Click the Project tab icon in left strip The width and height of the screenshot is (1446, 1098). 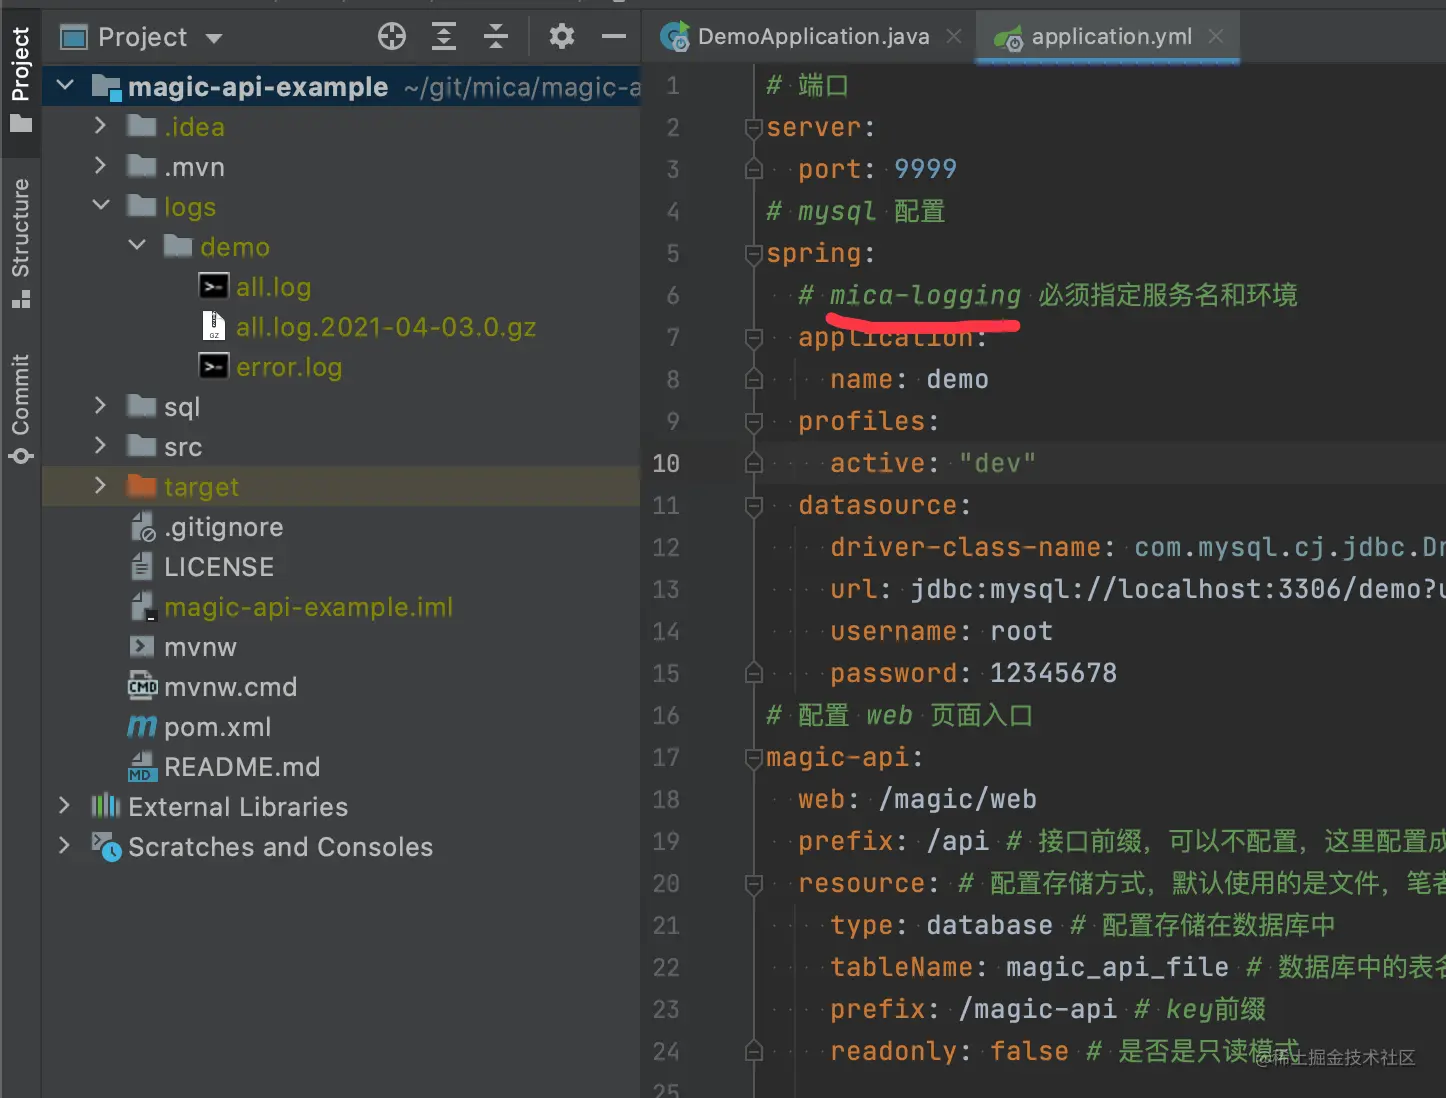21,124
